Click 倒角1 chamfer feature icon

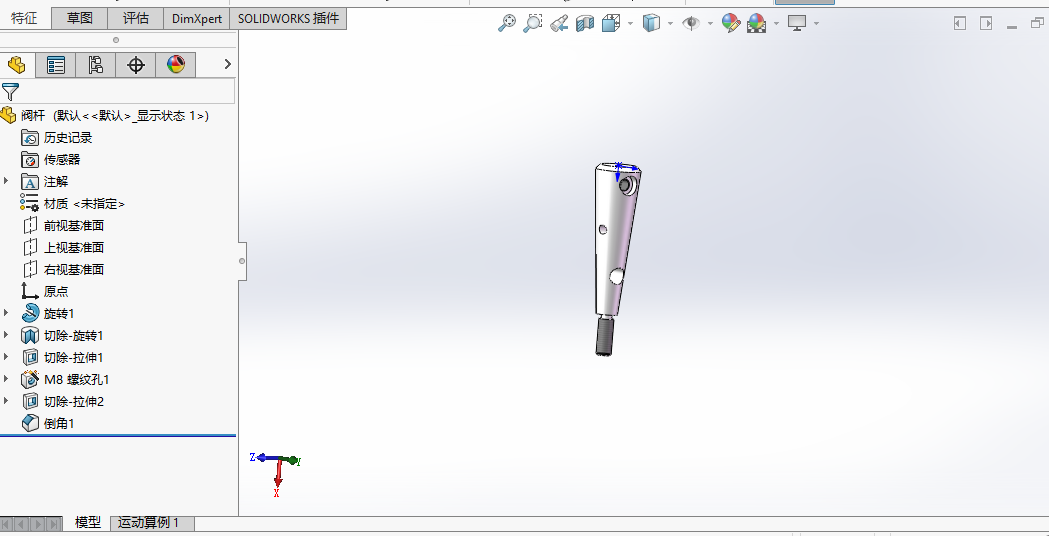tap(30, 424)
